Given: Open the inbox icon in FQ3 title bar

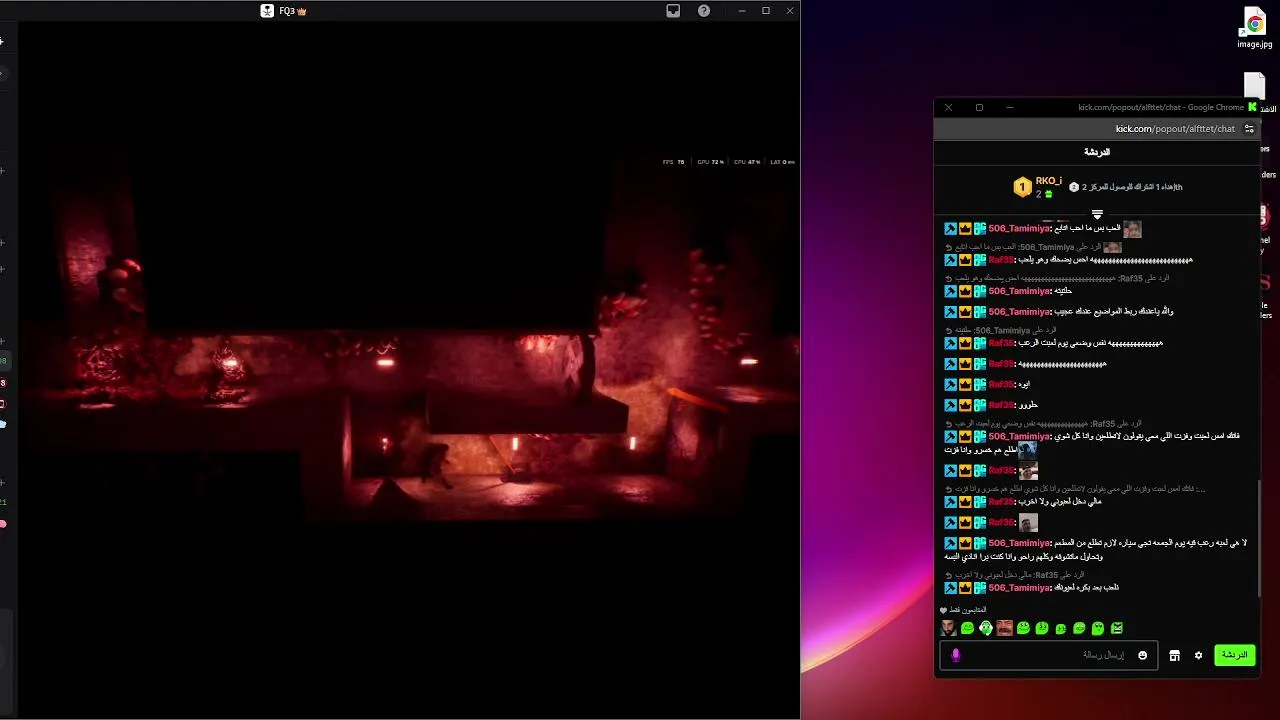Looking at the screenshot, I should (673, 11).
